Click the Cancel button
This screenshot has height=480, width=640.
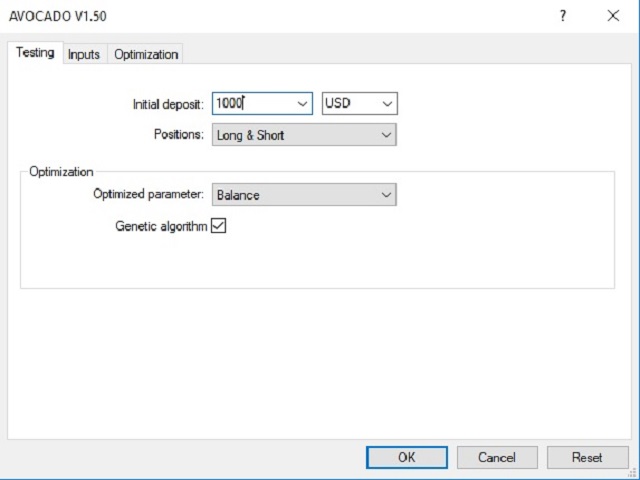coord(497,457)
